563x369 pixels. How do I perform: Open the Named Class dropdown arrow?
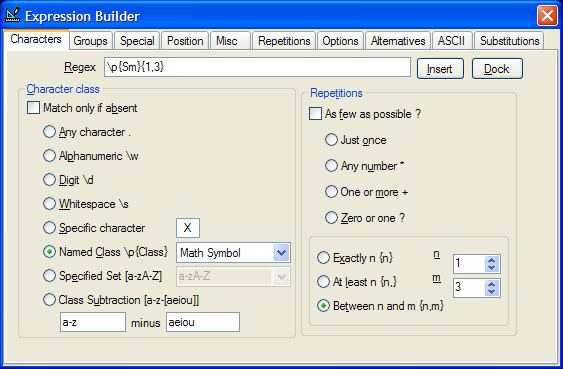point(282,253)
